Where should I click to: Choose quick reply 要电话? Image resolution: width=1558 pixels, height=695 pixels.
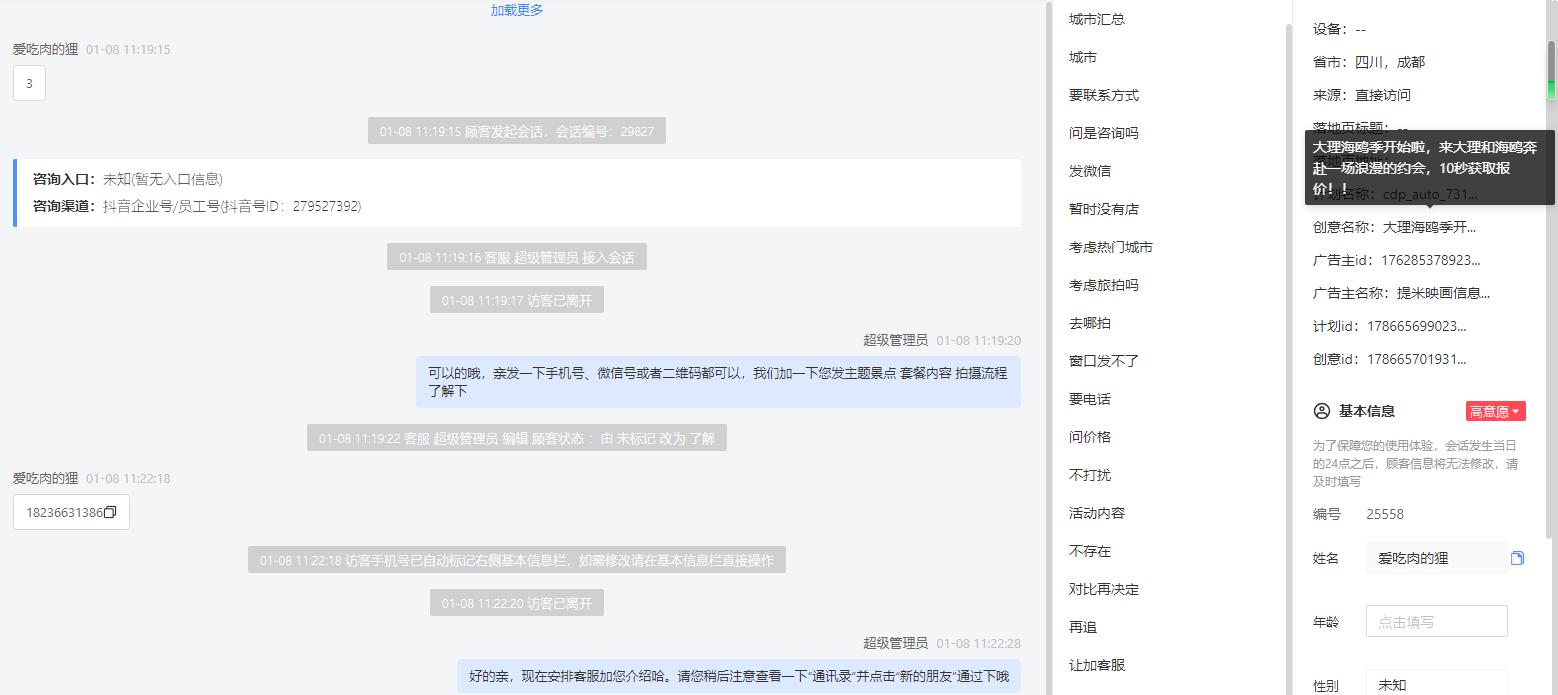tap(1090, 399)
